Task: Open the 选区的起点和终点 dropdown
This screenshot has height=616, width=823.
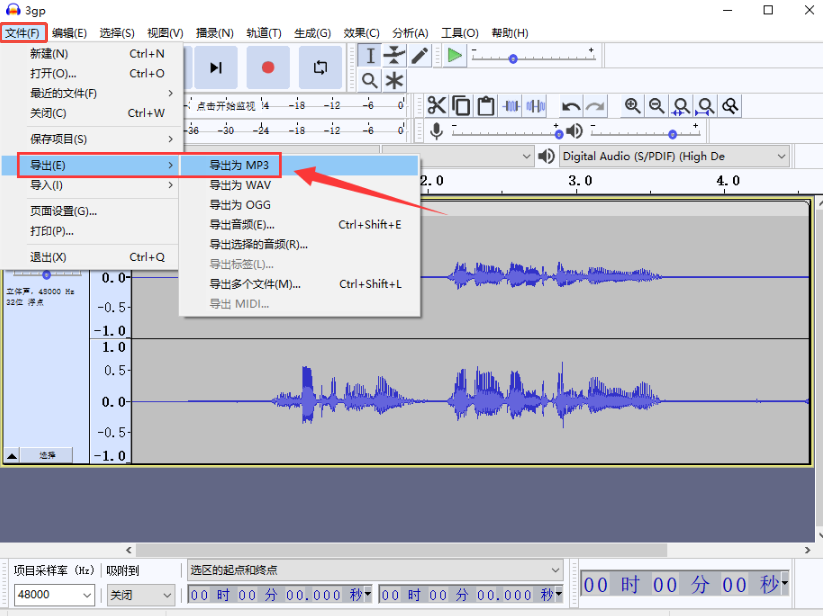Action: coord(375,570)
